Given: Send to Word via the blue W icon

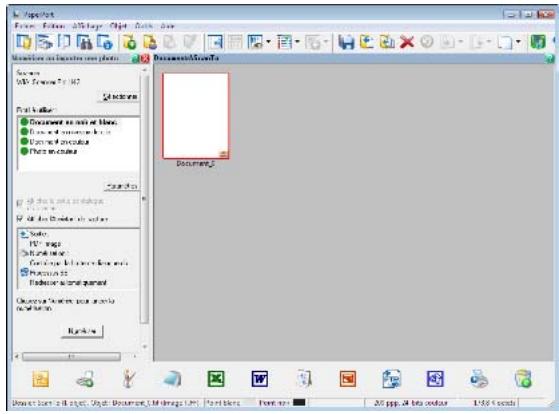Looking at the screenshot, I should (x=260, y=379).
